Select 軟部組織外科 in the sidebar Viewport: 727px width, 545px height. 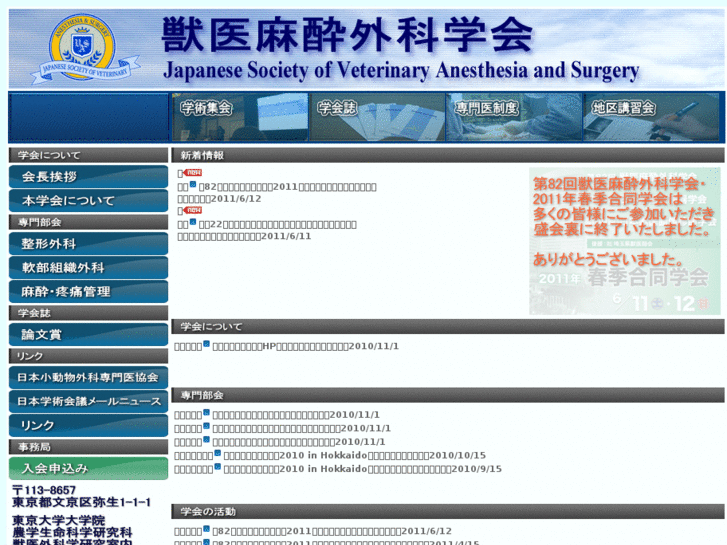pos(88,268)
